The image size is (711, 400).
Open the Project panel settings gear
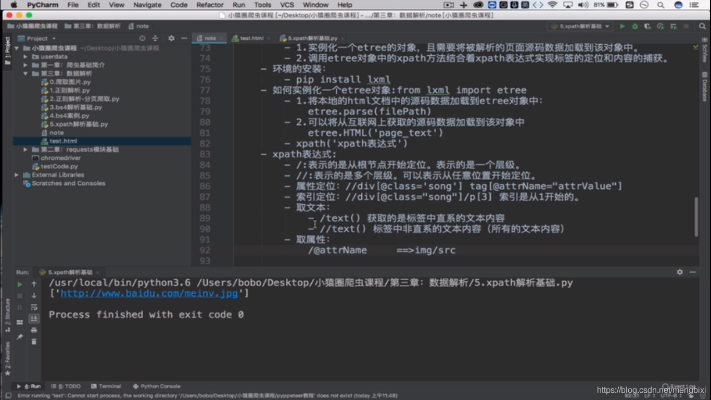point(171,39)
